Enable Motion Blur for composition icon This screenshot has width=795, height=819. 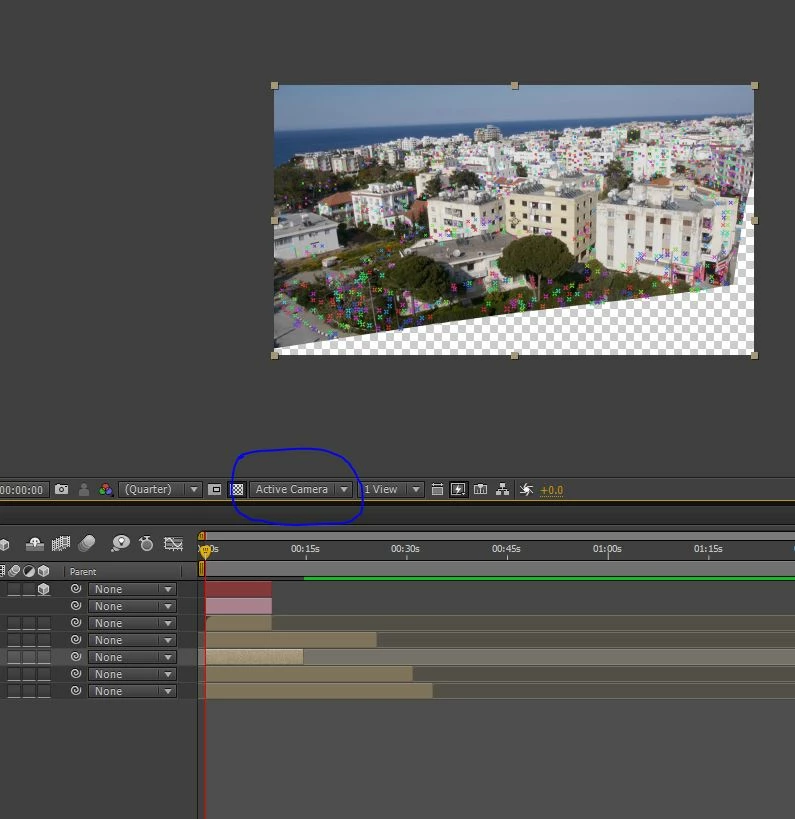(x=87, y=544)
